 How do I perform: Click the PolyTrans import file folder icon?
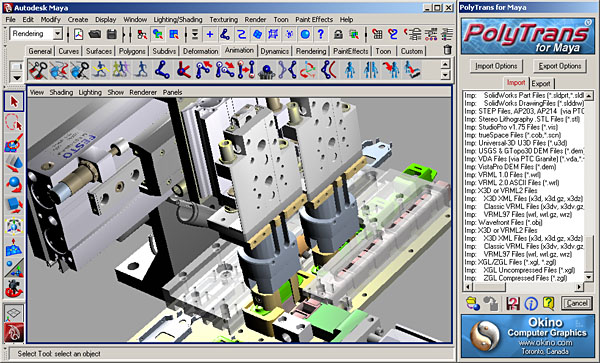coord(473,303)
